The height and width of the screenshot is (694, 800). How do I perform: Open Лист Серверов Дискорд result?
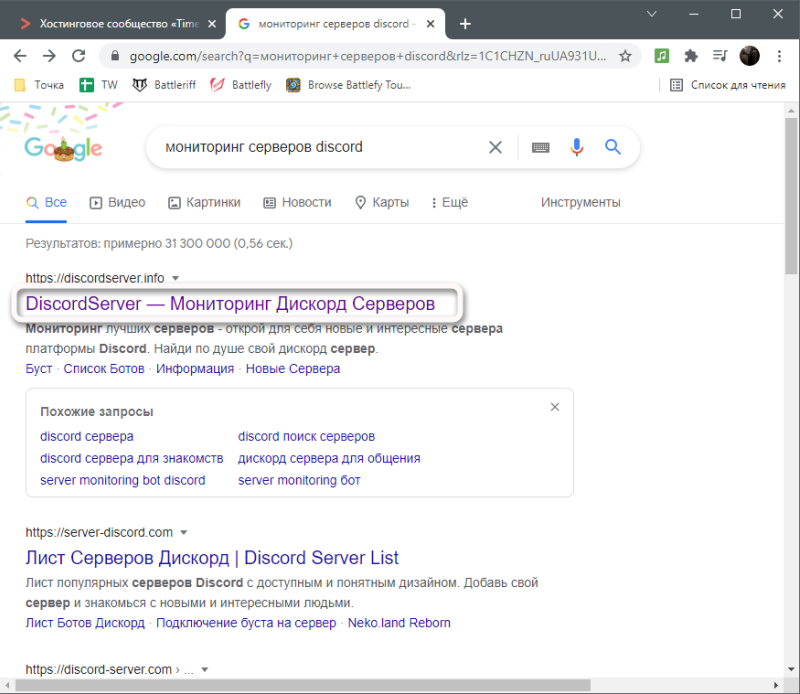[x=212, y=558]
